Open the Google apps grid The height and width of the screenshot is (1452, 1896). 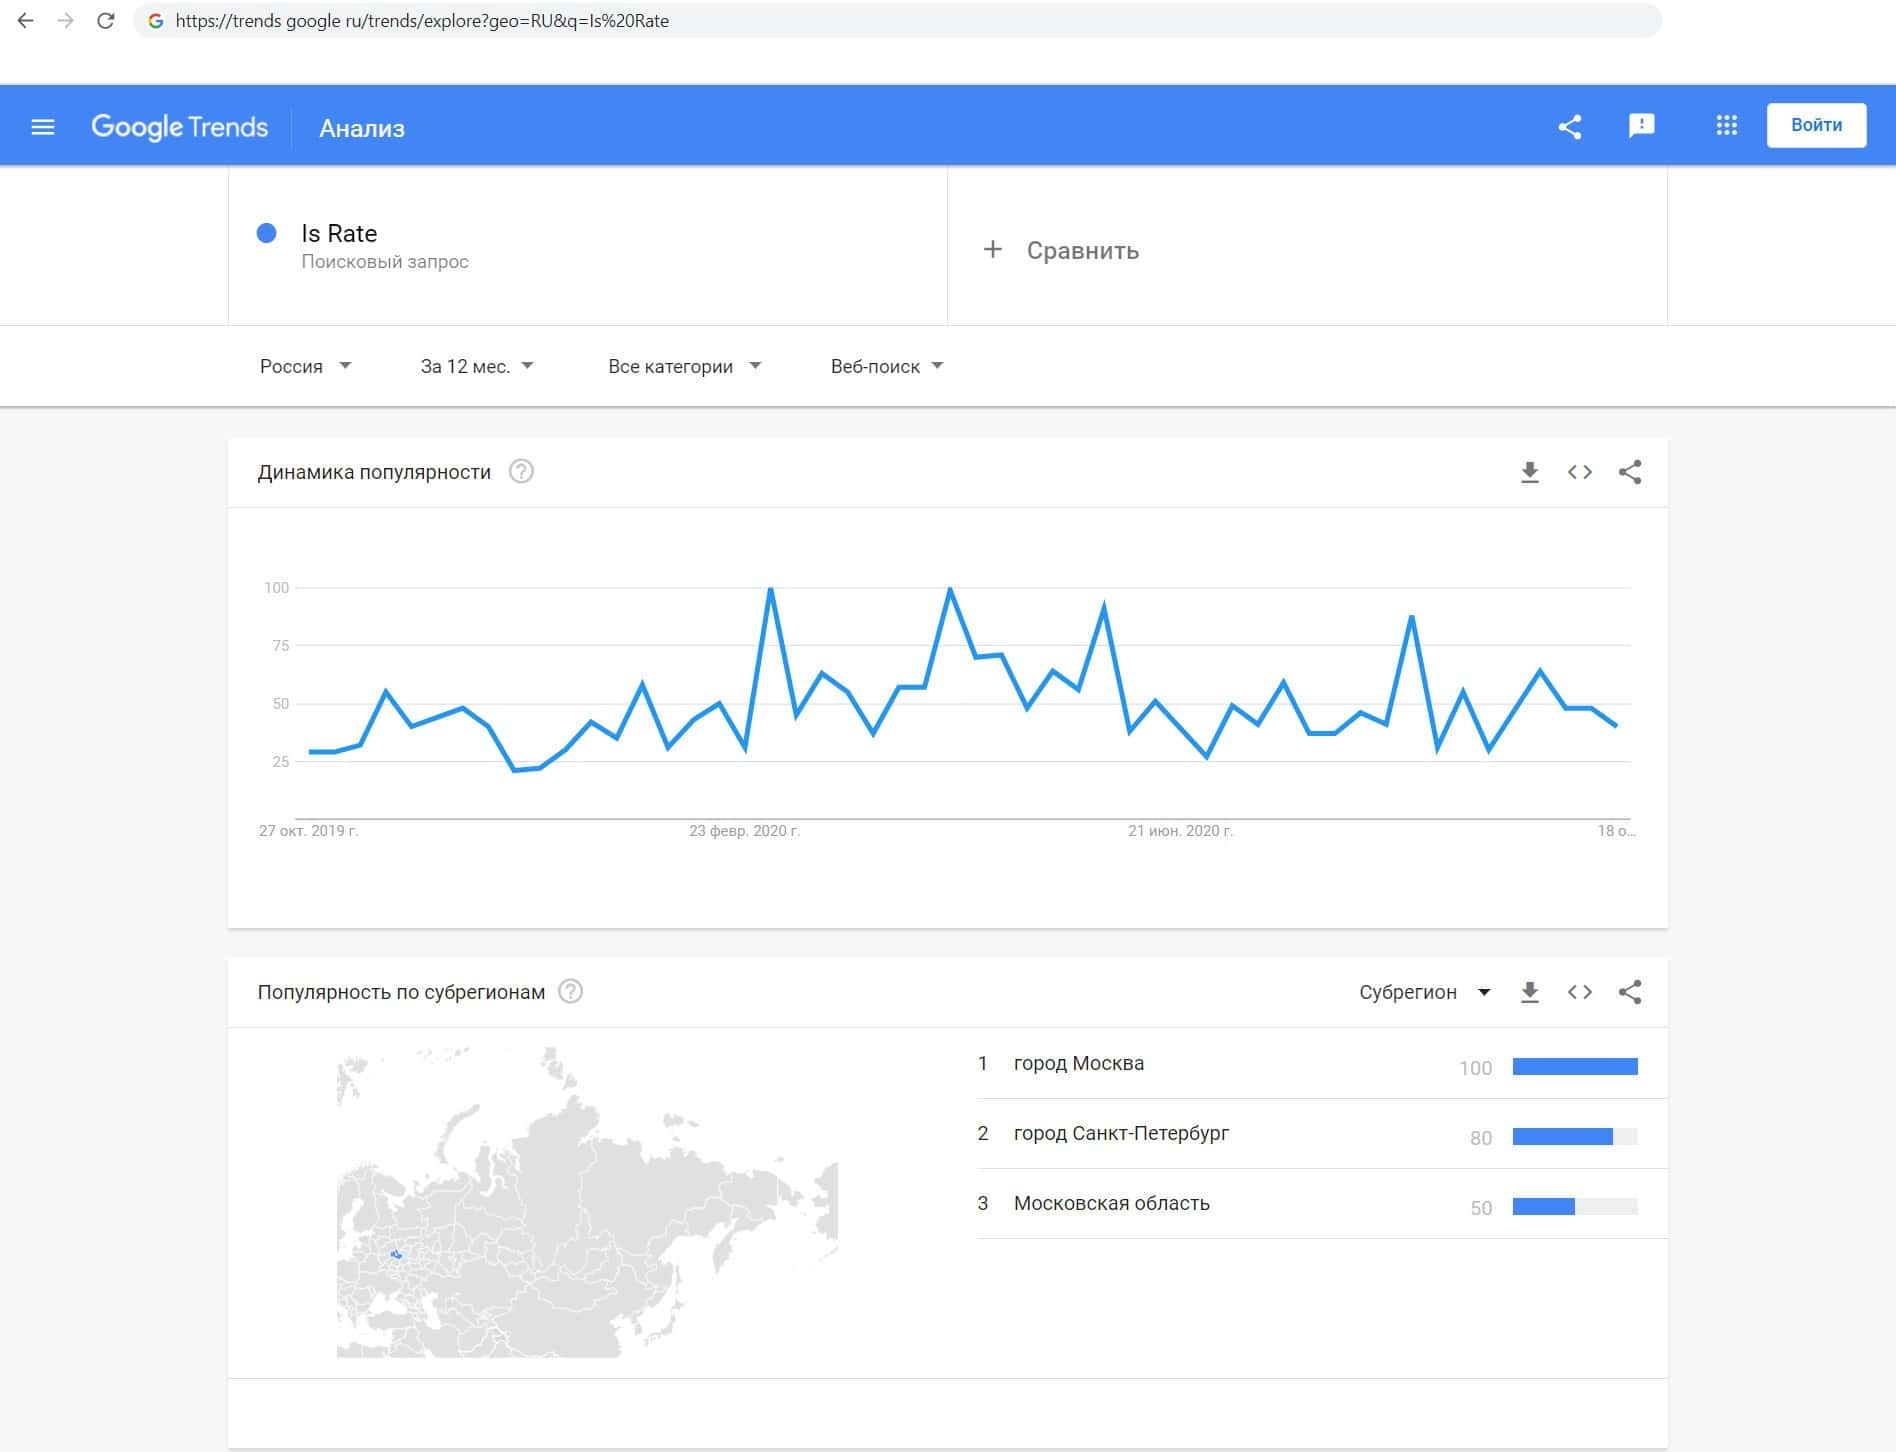1726,125
